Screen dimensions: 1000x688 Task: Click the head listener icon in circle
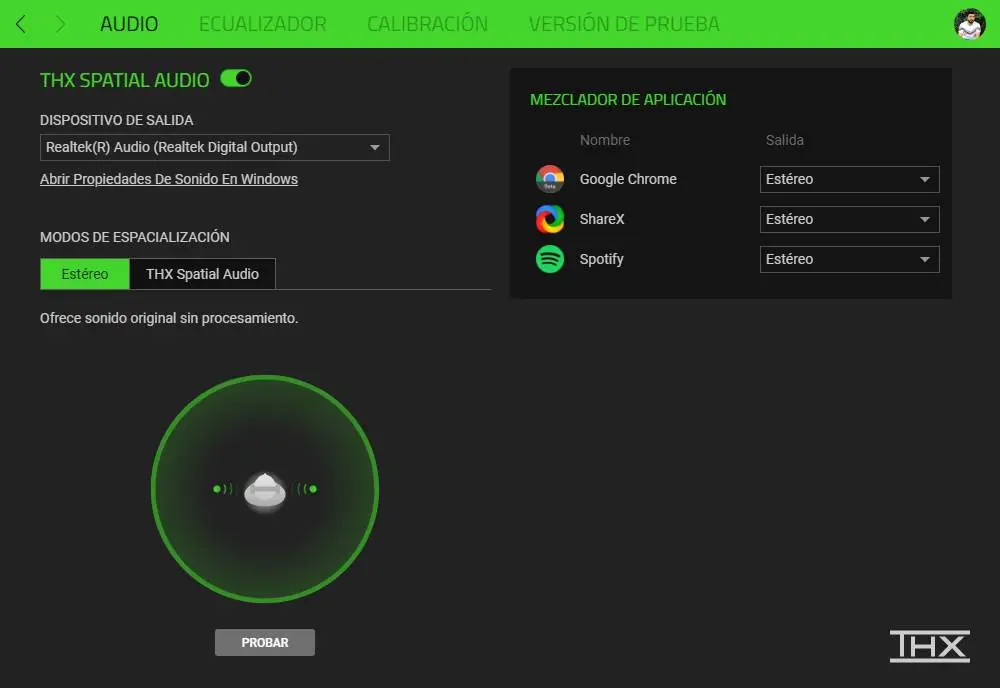pyautogui.click(x=265, y=492)
